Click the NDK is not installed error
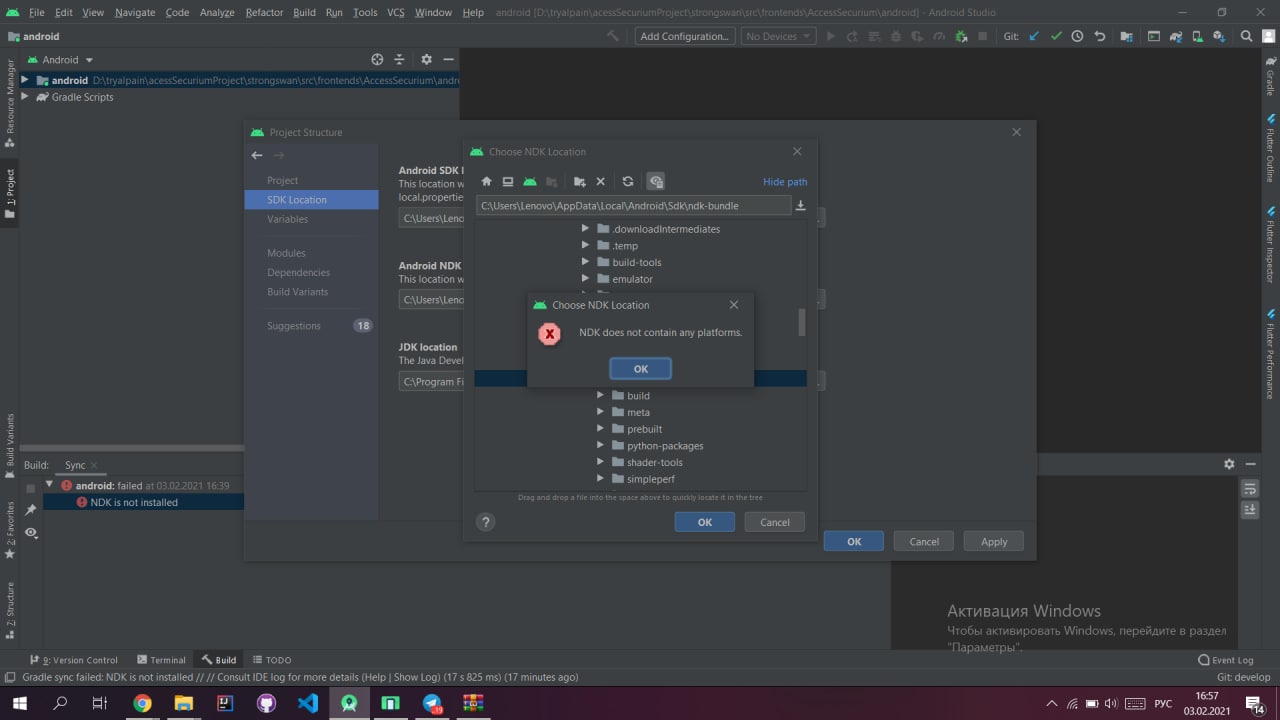 [134, 502]
